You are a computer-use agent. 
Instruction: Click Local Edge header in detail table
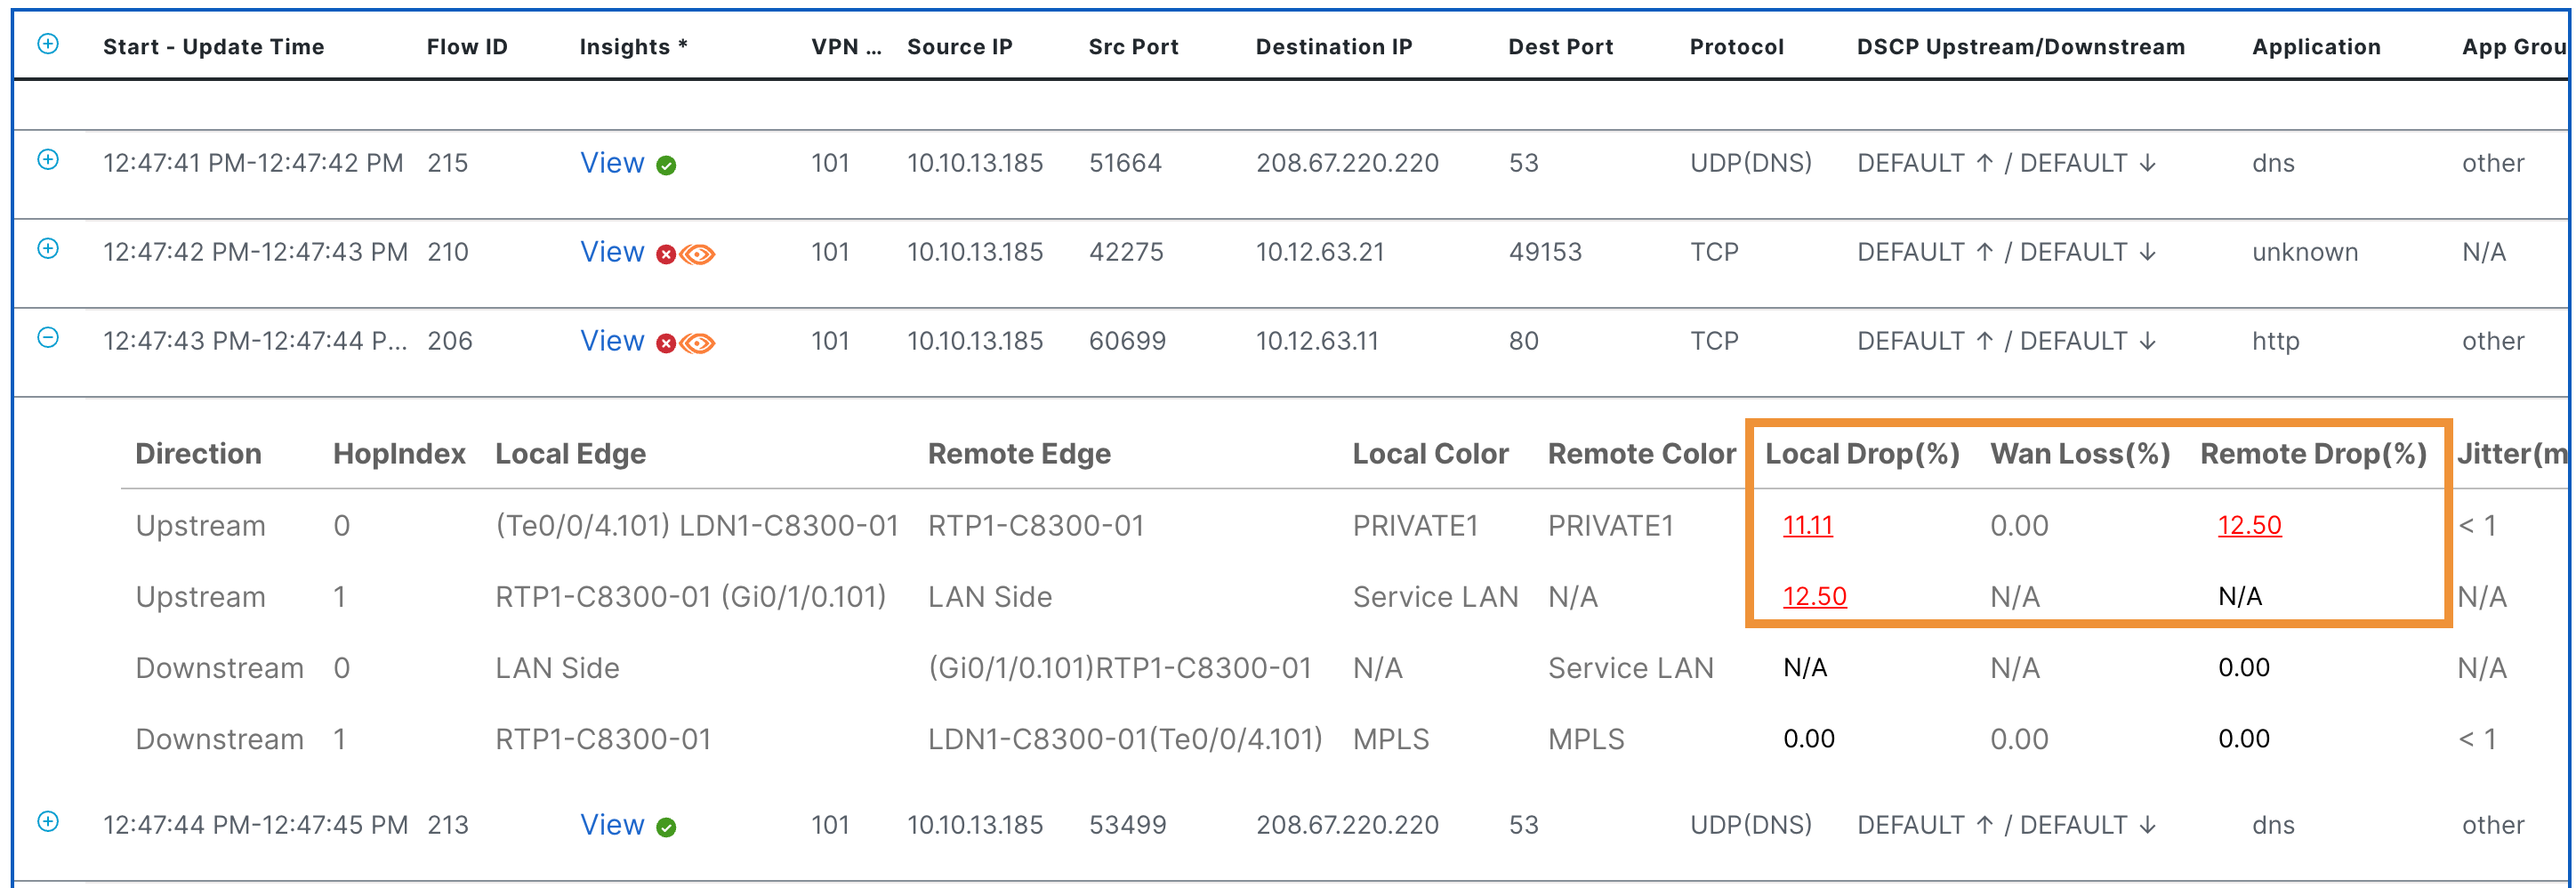571,454
